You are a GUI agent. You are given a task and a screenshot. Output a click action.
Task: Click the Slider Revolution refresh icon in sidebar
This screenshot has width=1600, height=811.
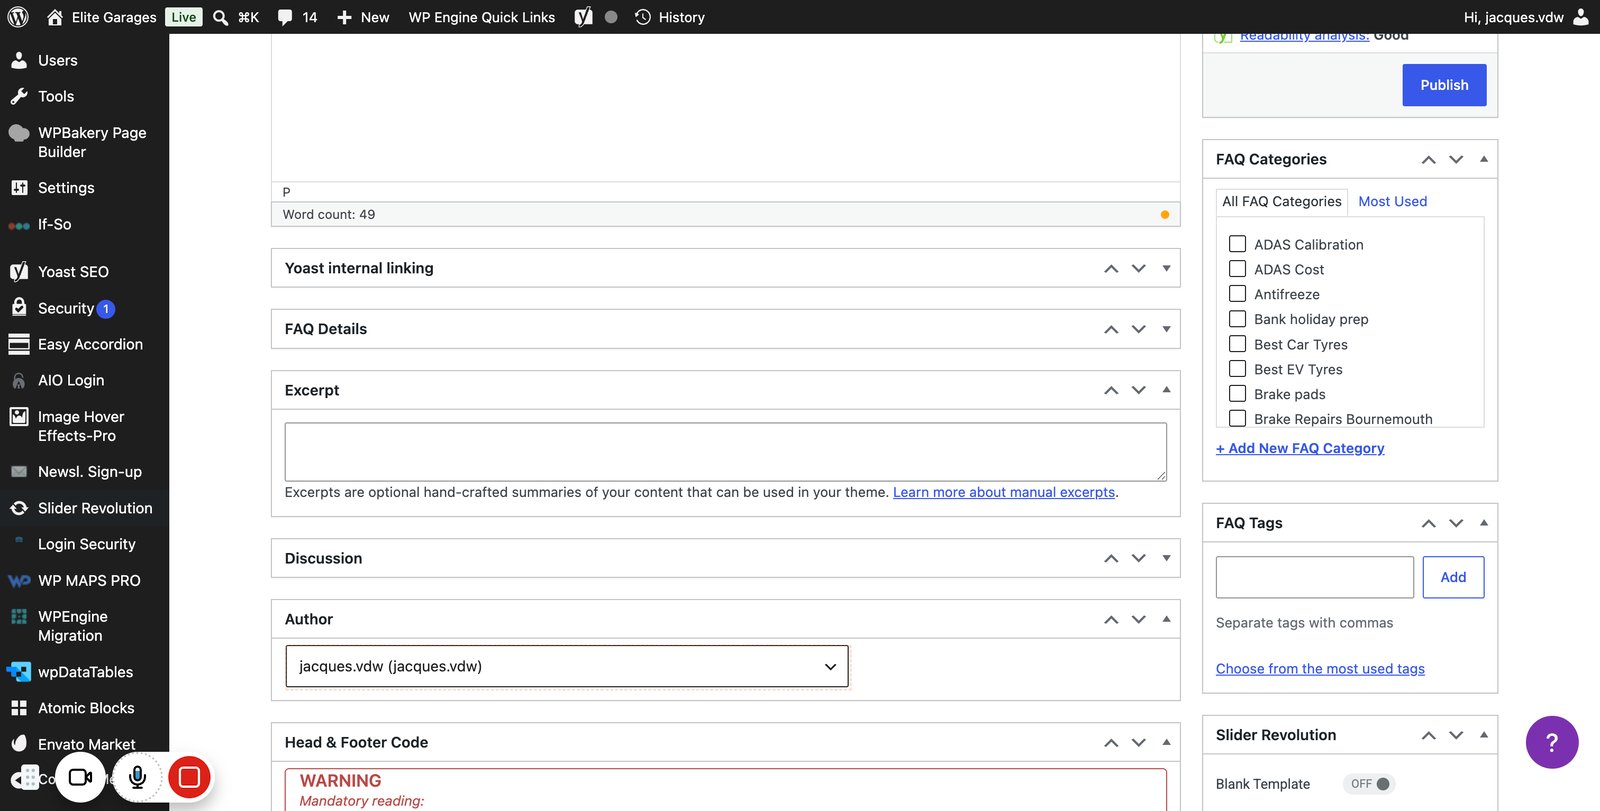pyautogui.click(x=19, y=508)
